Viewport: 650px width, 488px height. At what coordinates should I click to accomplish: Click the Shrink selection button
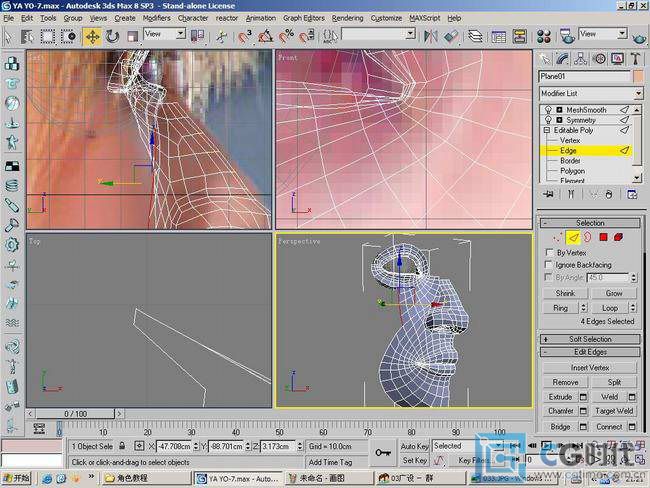coord(565,293)
